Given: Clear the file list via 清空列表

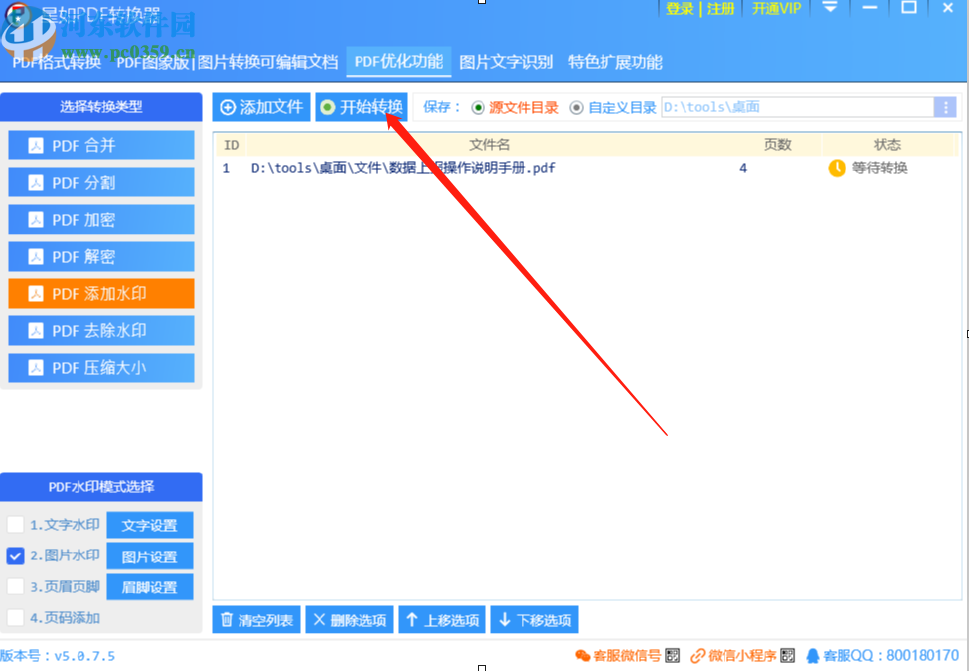Looking at the screenshot, I should 256,619.
